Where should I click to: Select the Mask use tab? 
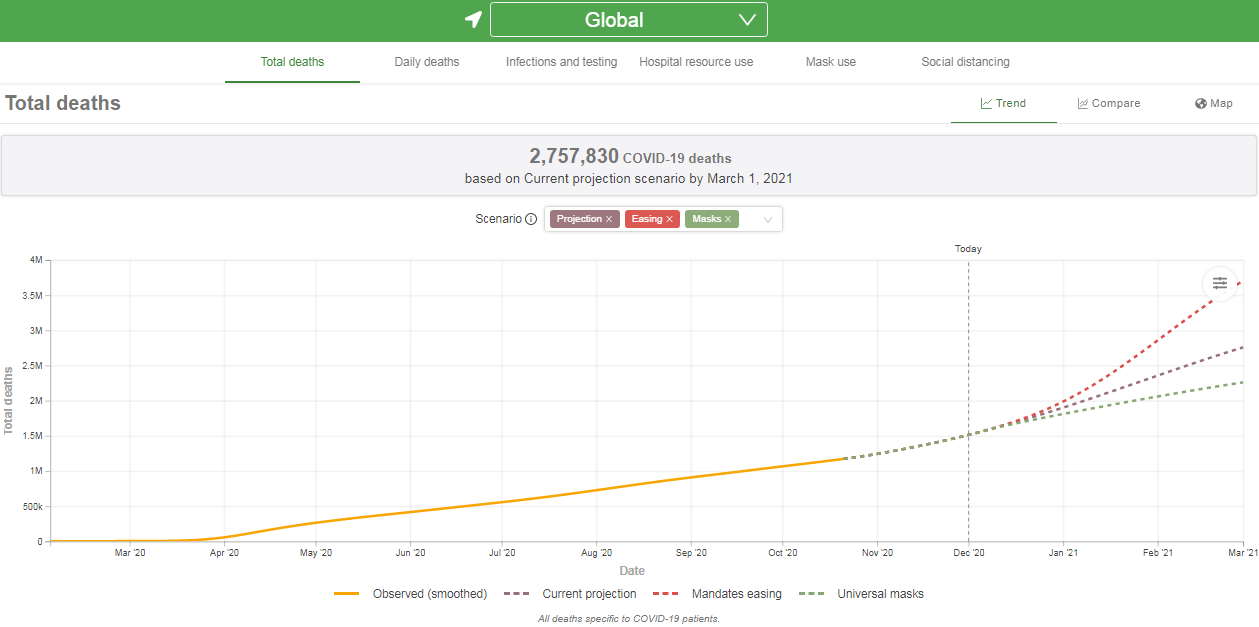(830, 62)
